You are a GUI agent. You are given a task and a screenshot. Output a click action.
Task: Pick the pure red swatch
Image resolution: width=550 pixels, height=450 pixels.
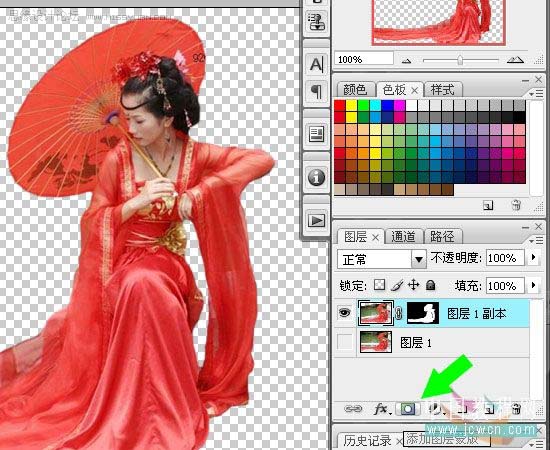tap(340, 106)
